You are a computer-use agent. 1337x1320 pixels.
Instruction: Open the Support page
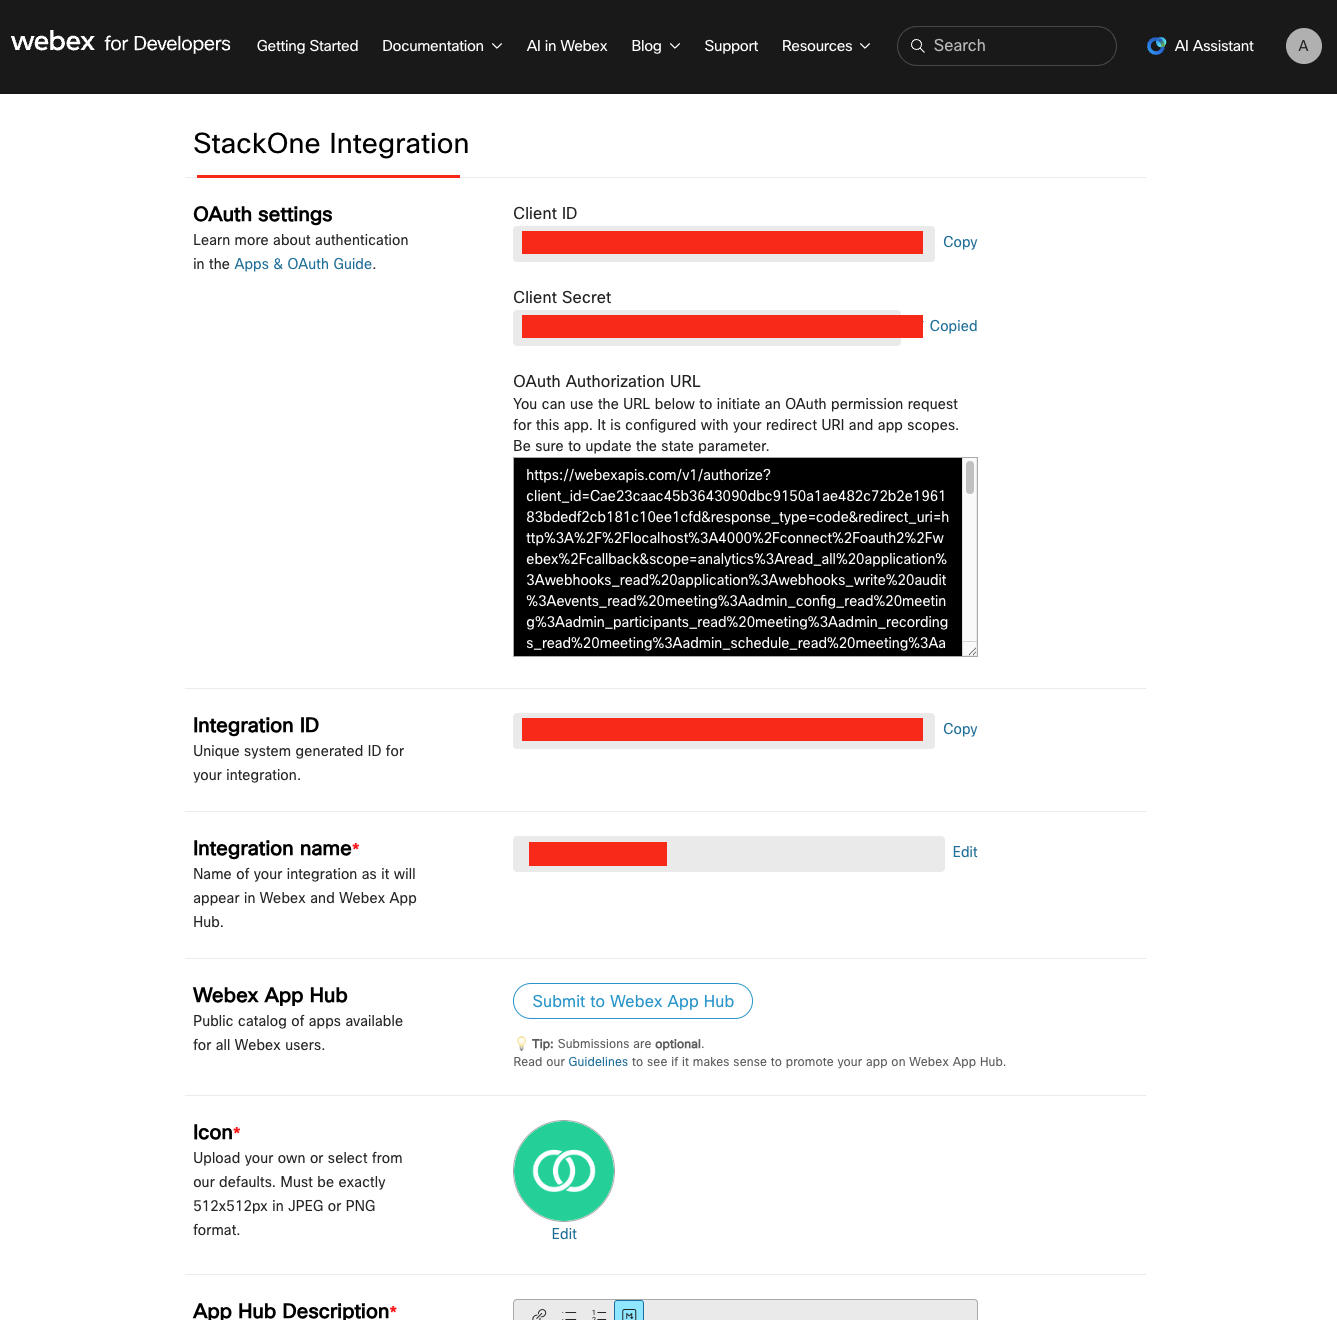point(731,46)
